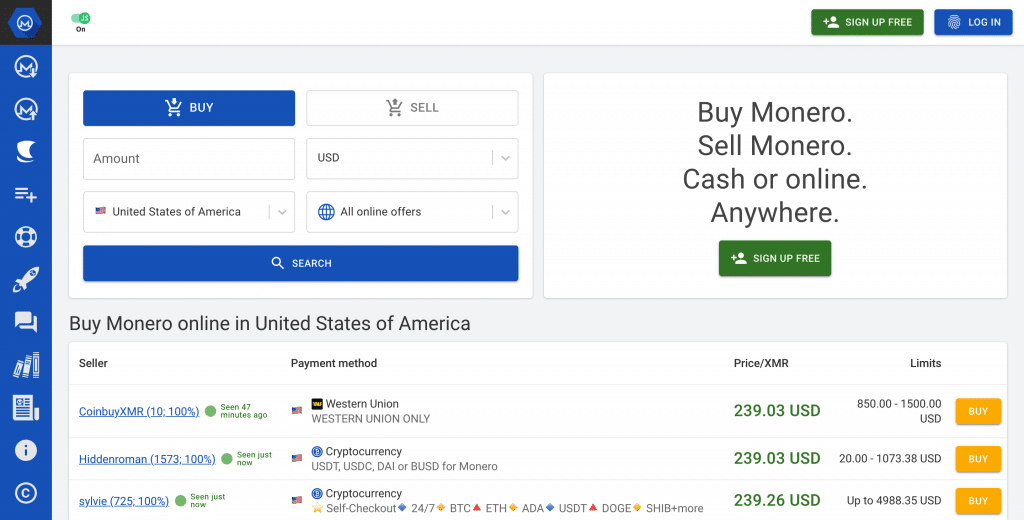
Task: Open the sell Monero sidebar icon
Action: coord(25,108)
